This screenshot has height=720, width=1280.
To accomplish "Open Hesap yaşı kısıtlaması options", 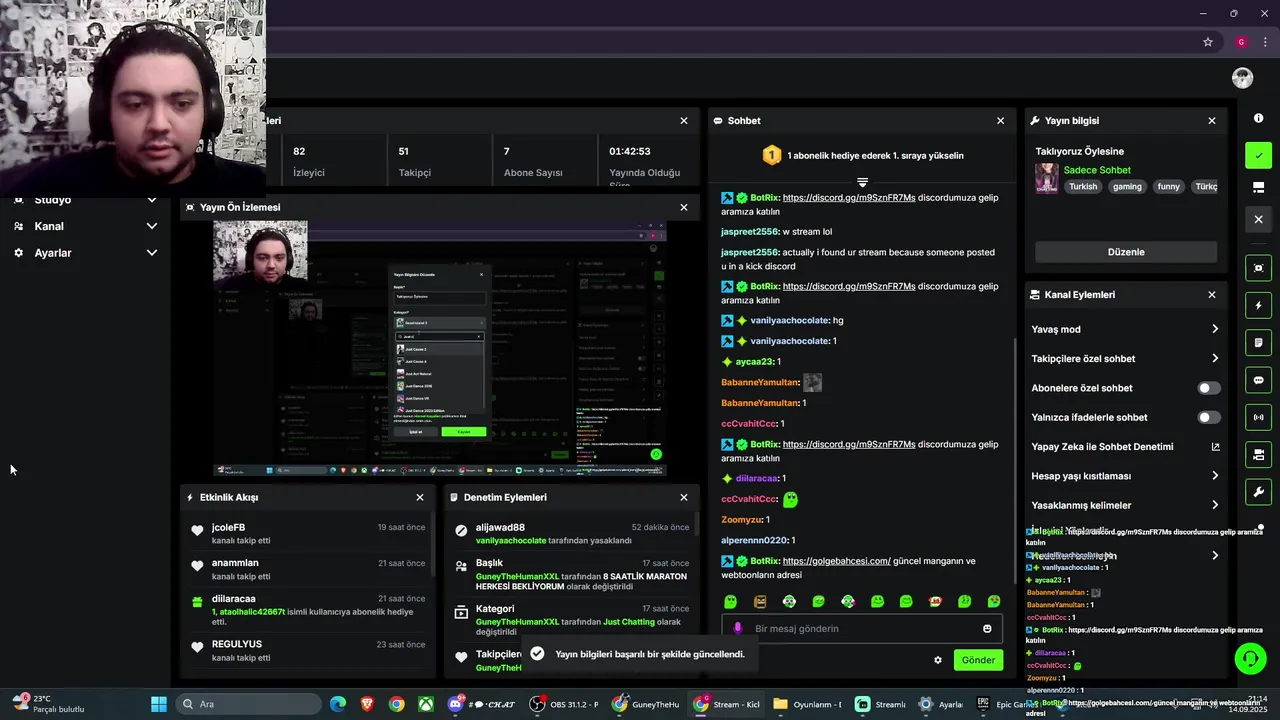I will [x=1125, y=476].
